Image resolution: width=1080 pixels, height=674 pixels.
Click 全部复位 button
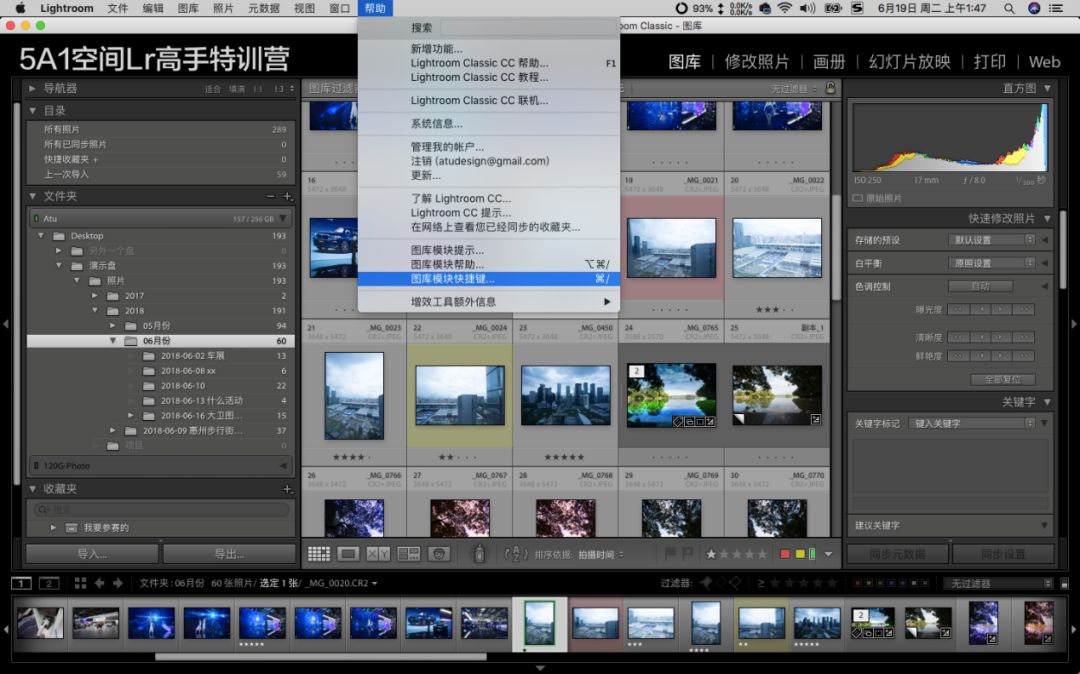[1002, 379]
